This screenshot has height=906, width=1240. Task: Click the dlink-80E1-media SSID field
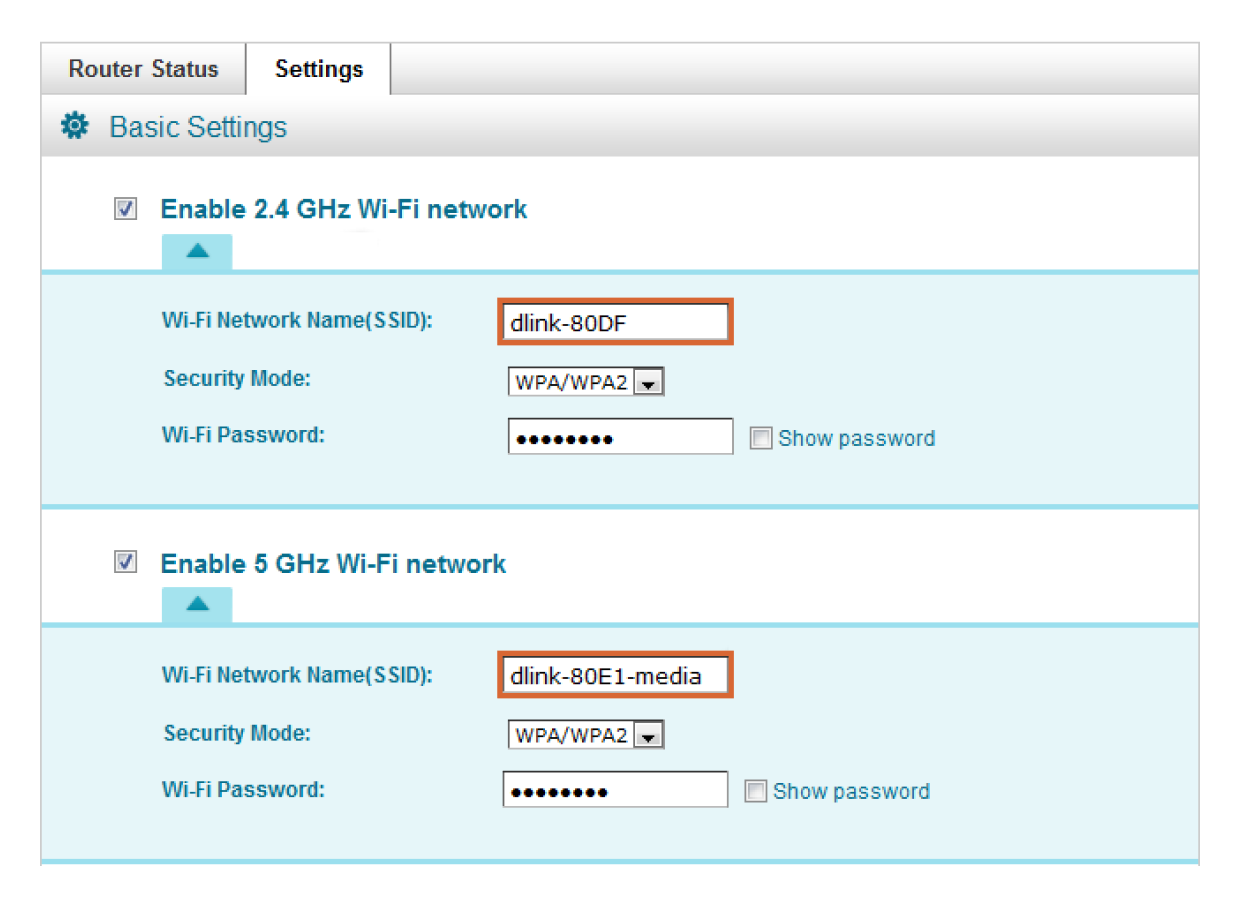point(615,676)
